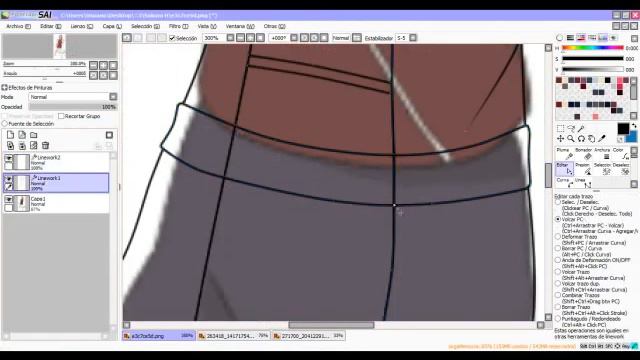Screen dimensions: 640x360
Task: Click the Deselec linework deselect button
Action: point(621,169)
